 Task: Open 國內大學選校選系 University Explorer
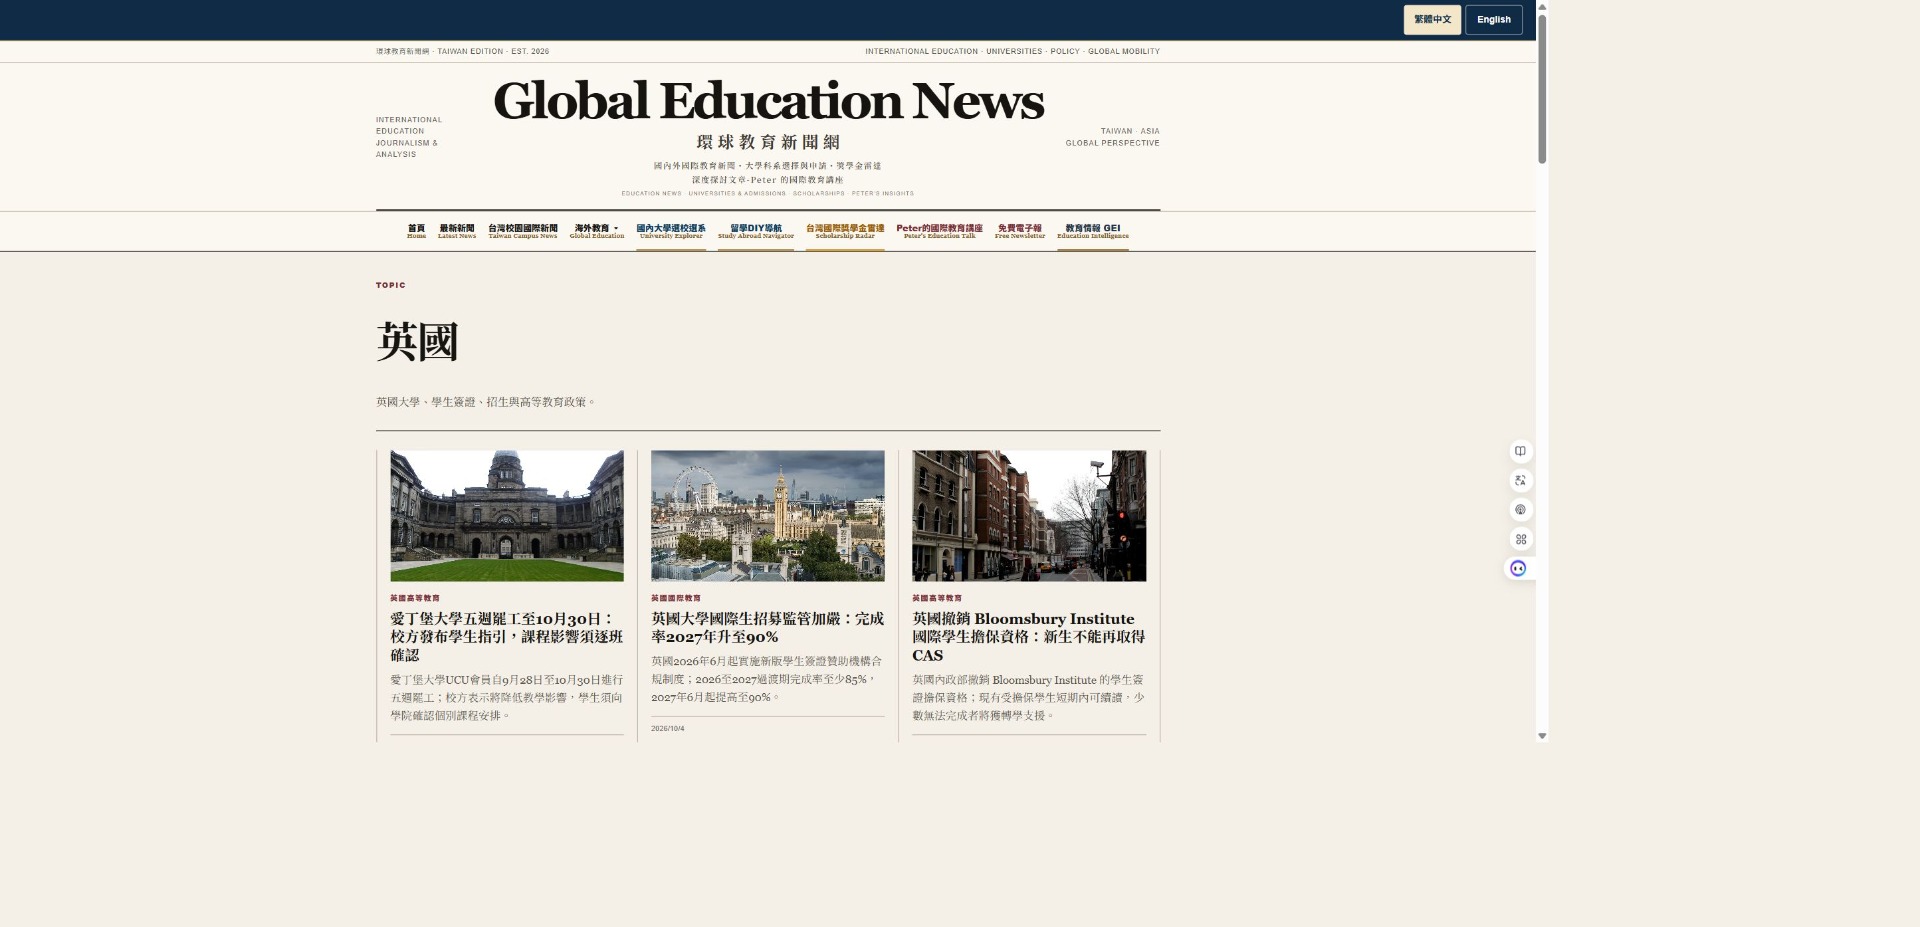click(671, 231)
